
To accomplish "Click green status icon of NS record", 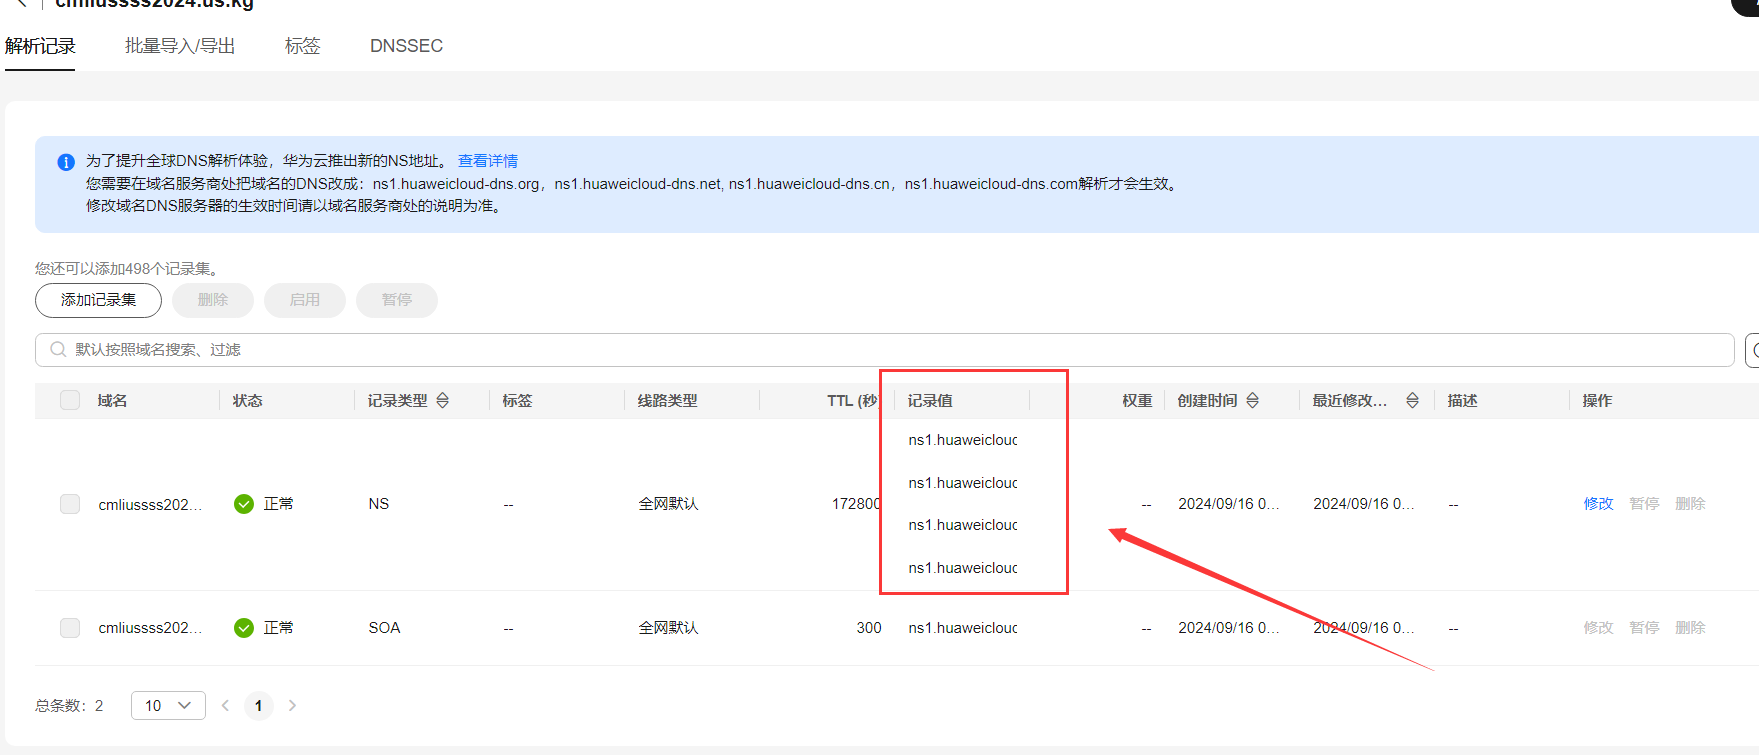I will (244, 504).
